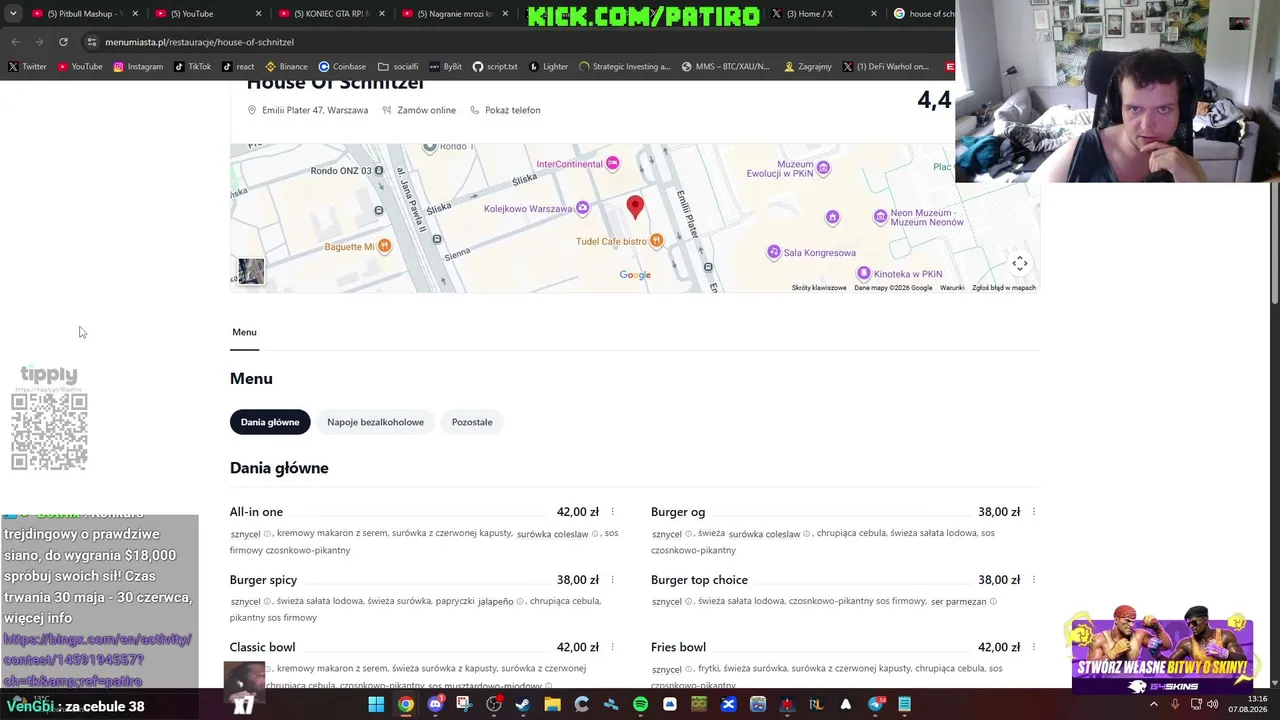Open Spotify from the taskbar
Screen dimensions: 1280x720
tap(640, 704)
